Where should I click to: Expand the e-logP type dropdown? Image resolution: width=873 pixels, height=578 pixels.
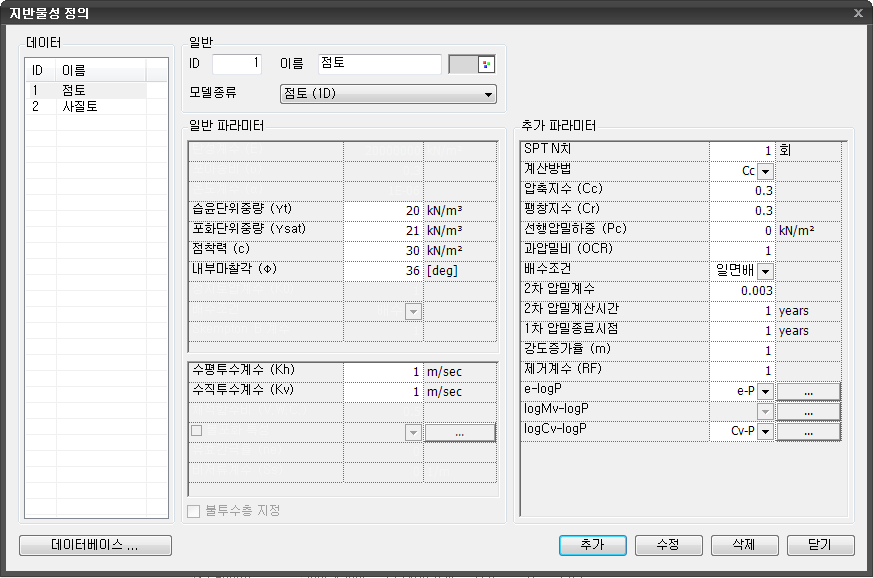tap(765, 391)
